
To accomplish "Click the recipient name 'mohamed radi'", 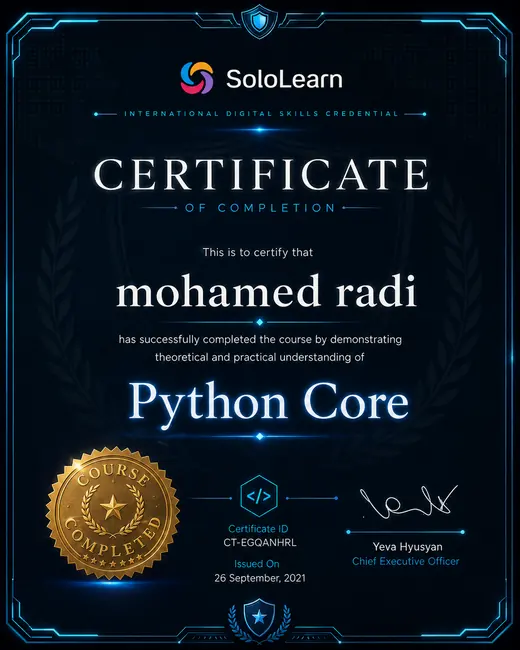I will click(266, 291).
